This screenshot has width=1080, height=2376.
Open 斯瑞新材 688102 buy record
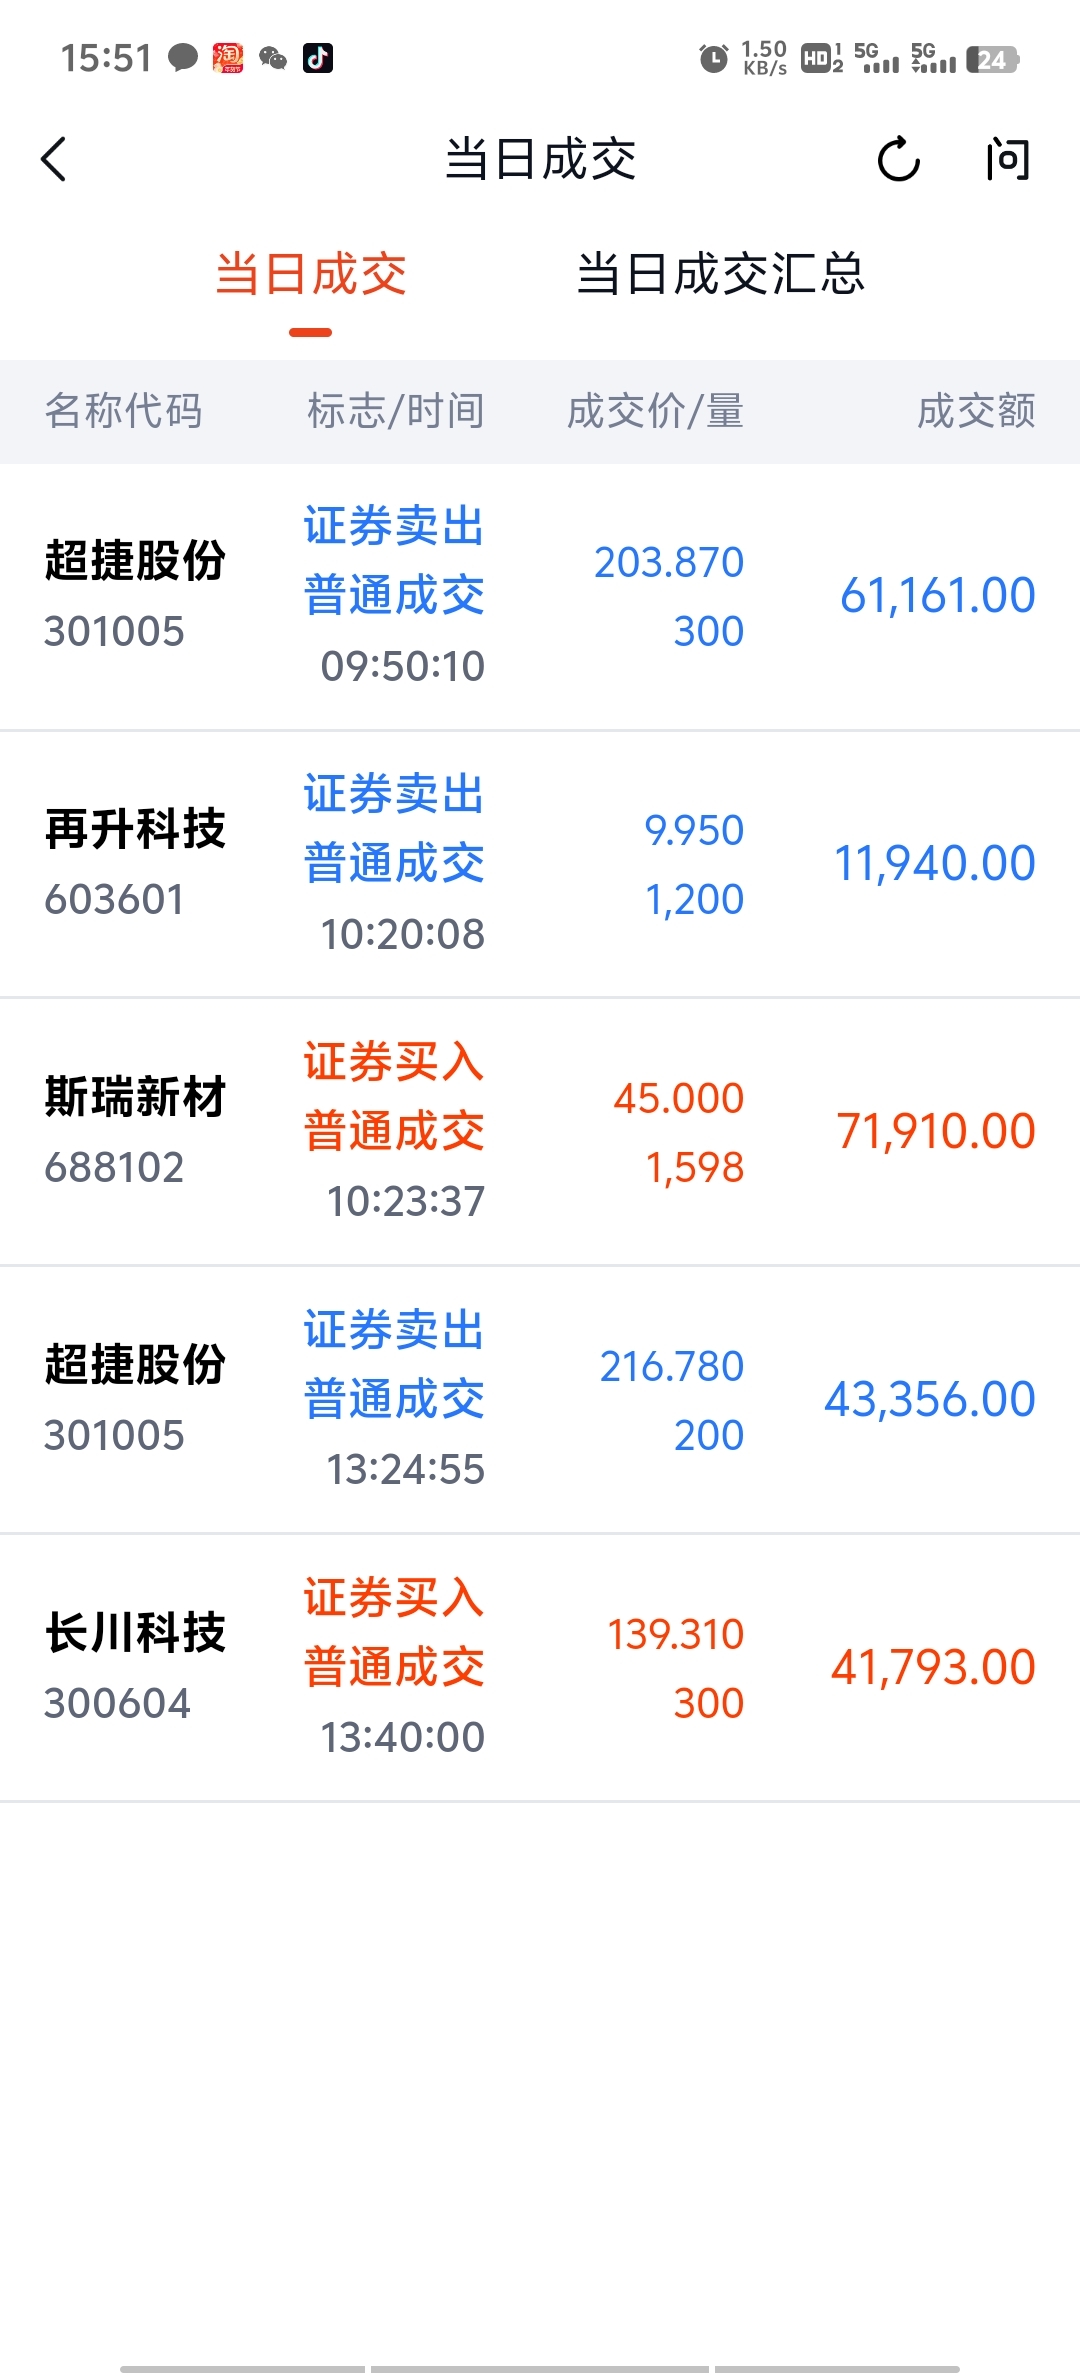[x=540, y=1132]
